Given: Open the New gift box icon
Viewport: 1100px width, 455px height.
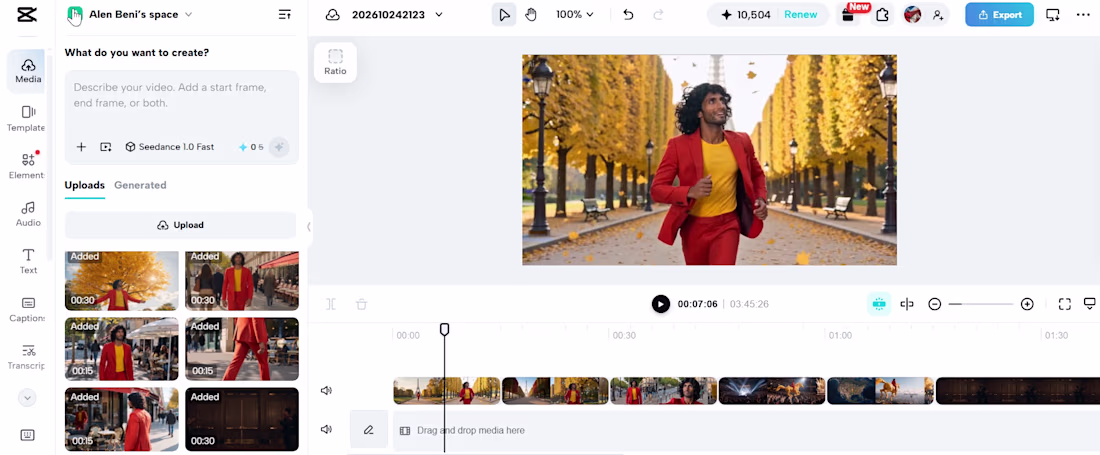Looking at the screenshot, I should tap(849, 15).
